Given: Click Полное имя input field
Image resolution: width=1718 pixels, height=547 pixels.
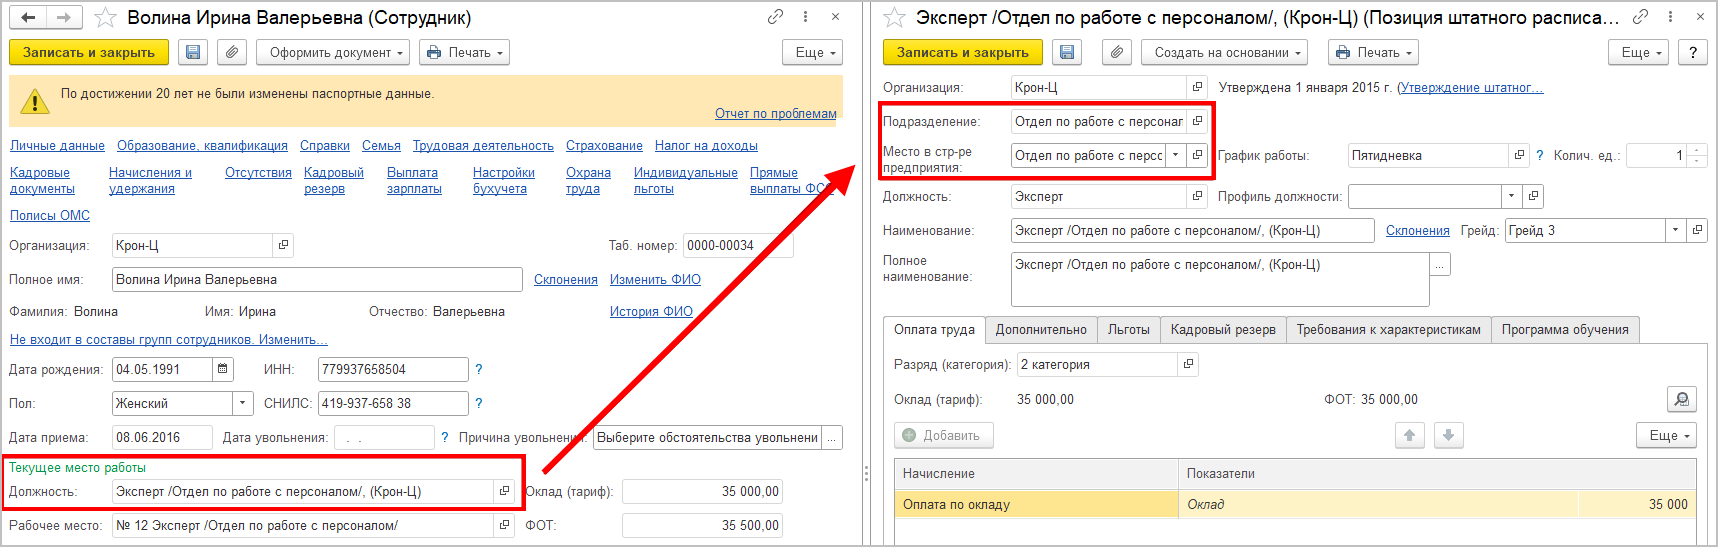Looking at the screenshot, I should tap(317, 279).
